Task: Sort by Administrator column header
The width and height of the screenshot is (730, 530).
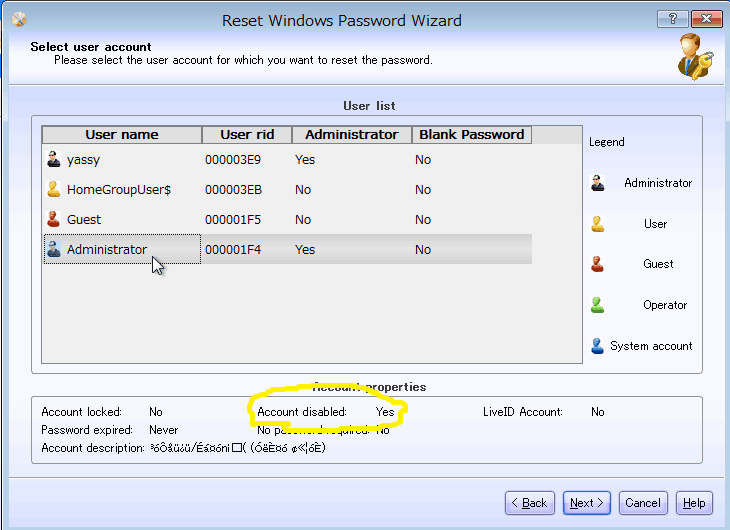Action: point(352,135)
